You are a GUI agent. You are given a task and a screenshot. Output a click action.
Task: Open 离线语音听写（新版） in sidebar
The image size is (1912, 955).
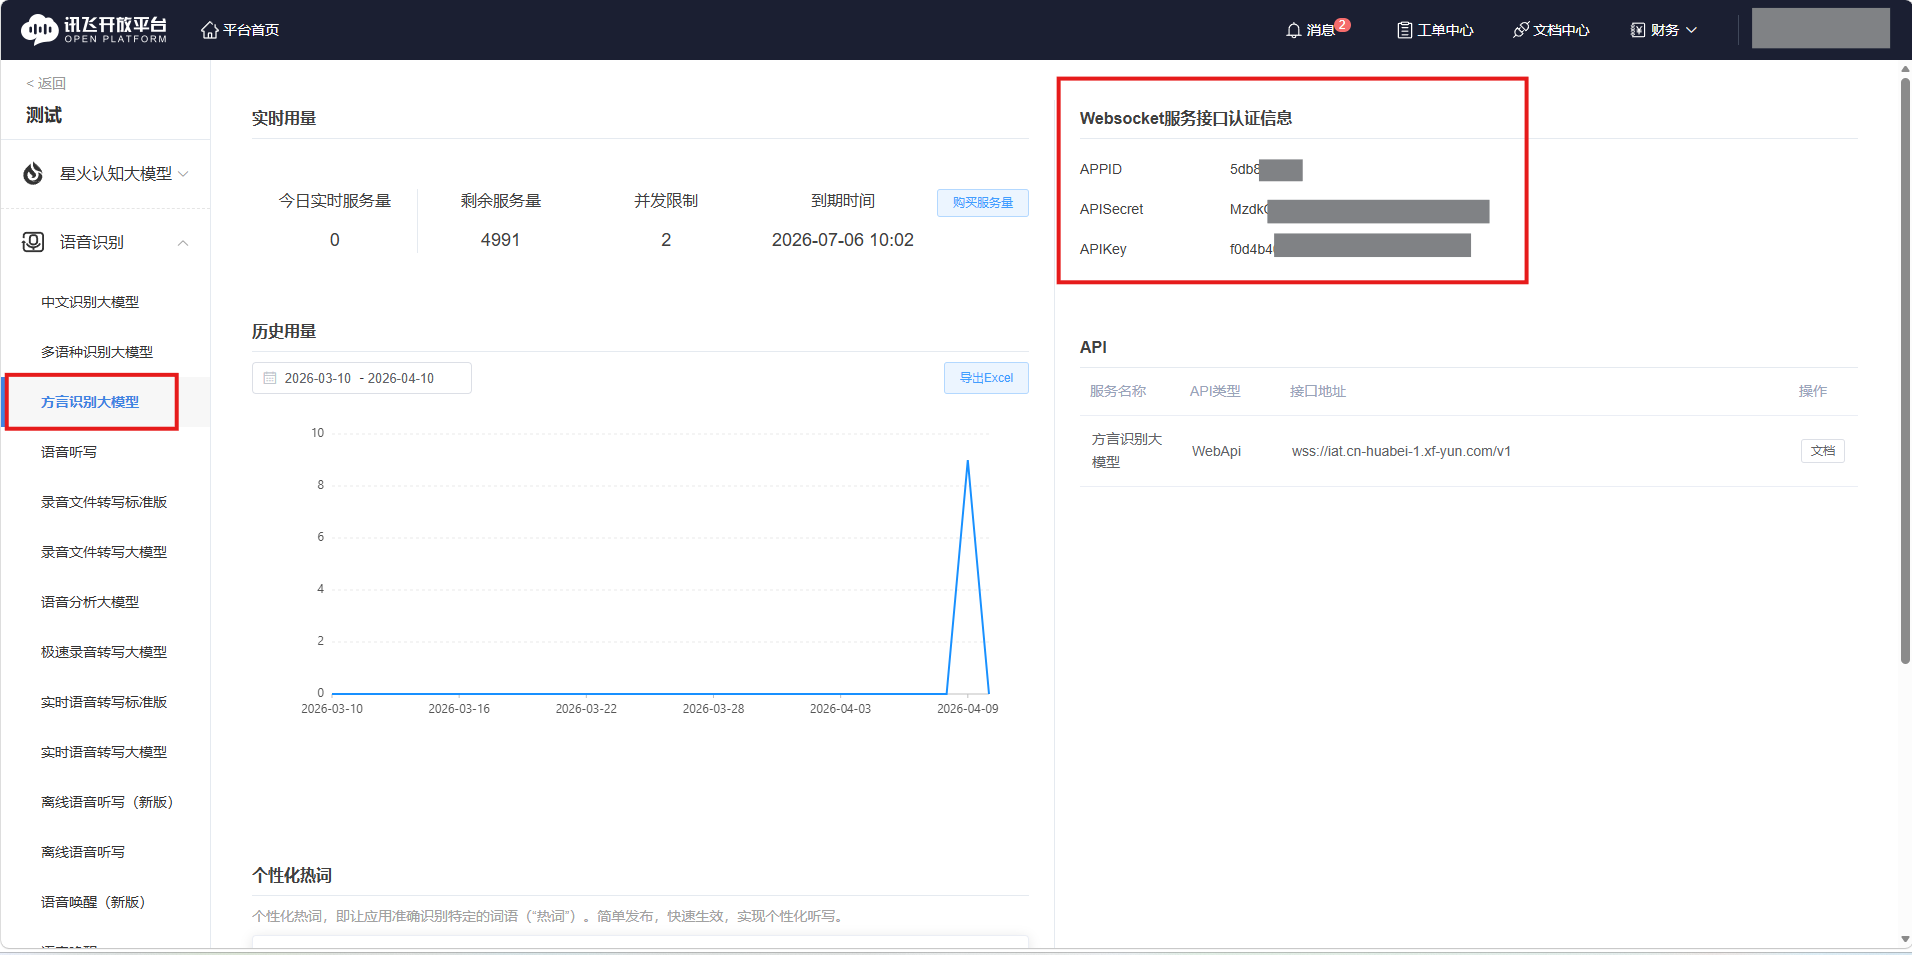click(107, 802)
